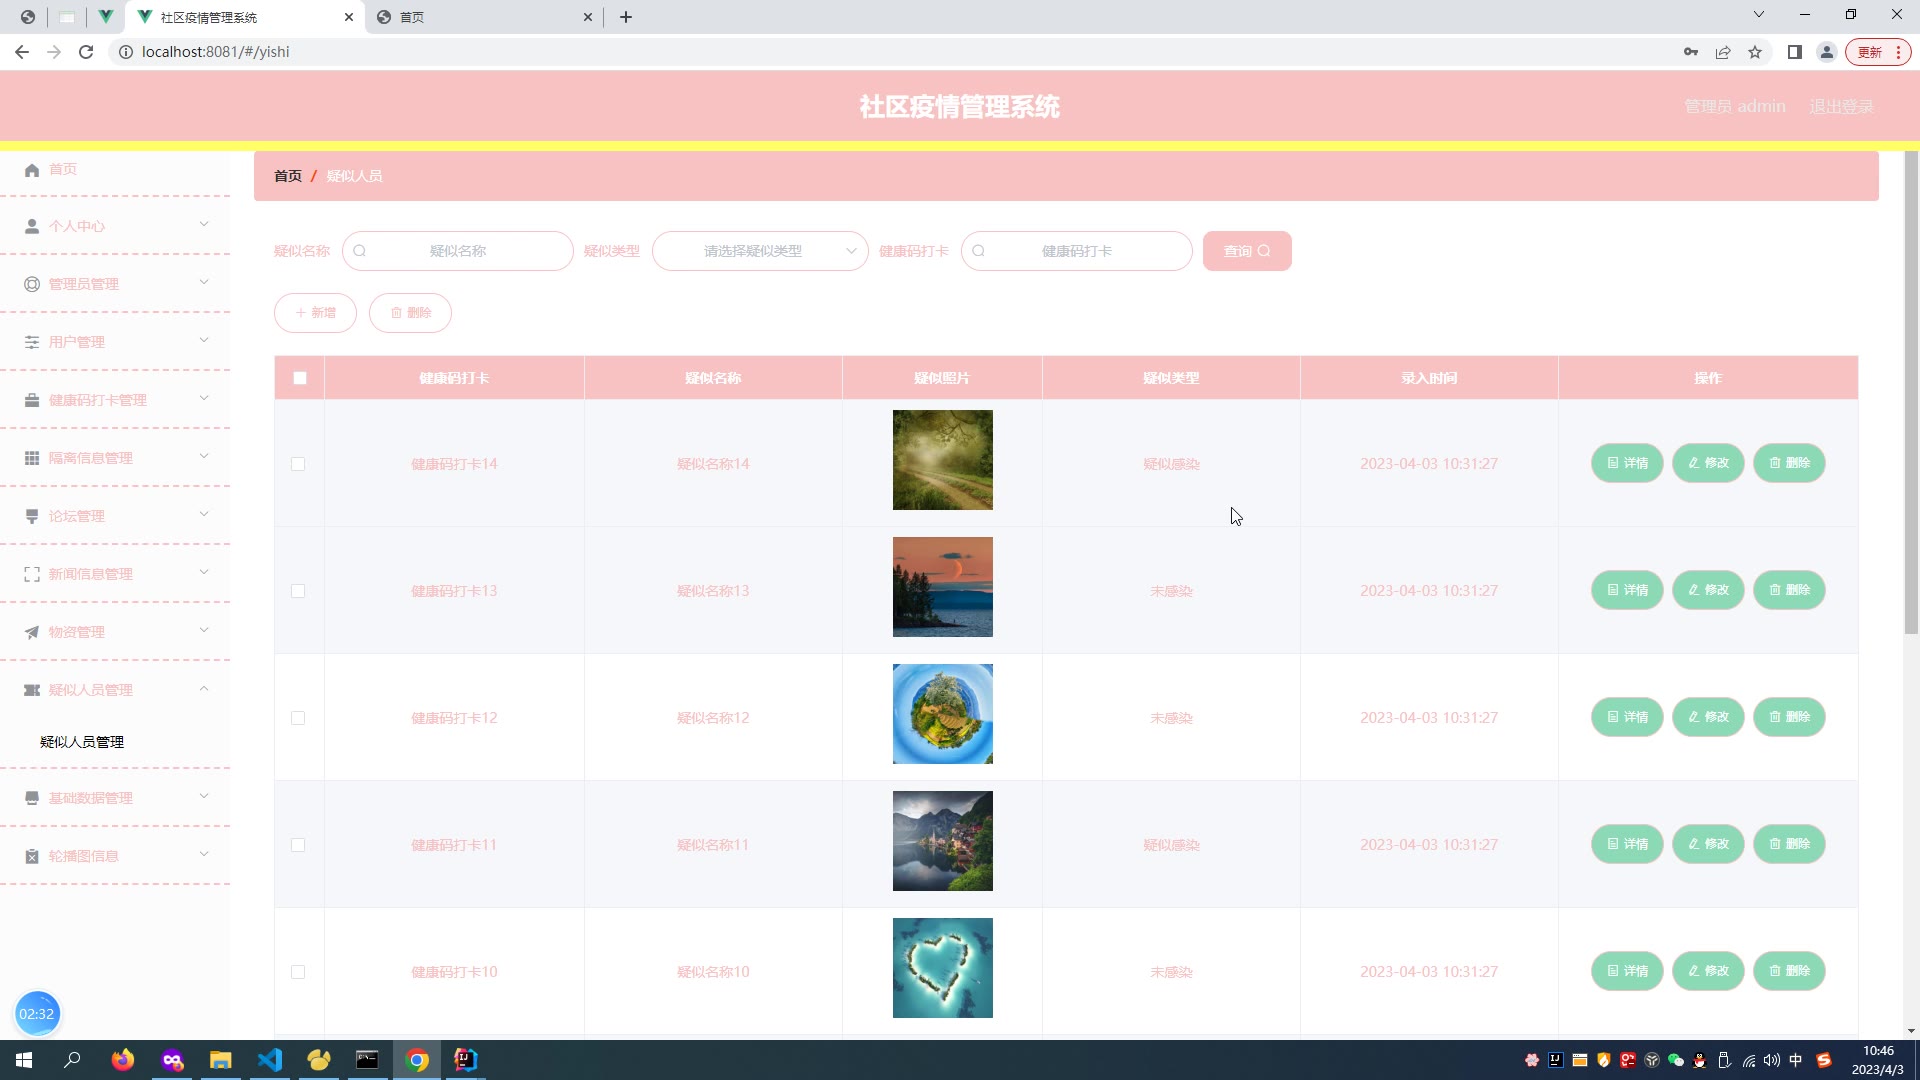Open VS Code from the taskbar

(270, 1060)
